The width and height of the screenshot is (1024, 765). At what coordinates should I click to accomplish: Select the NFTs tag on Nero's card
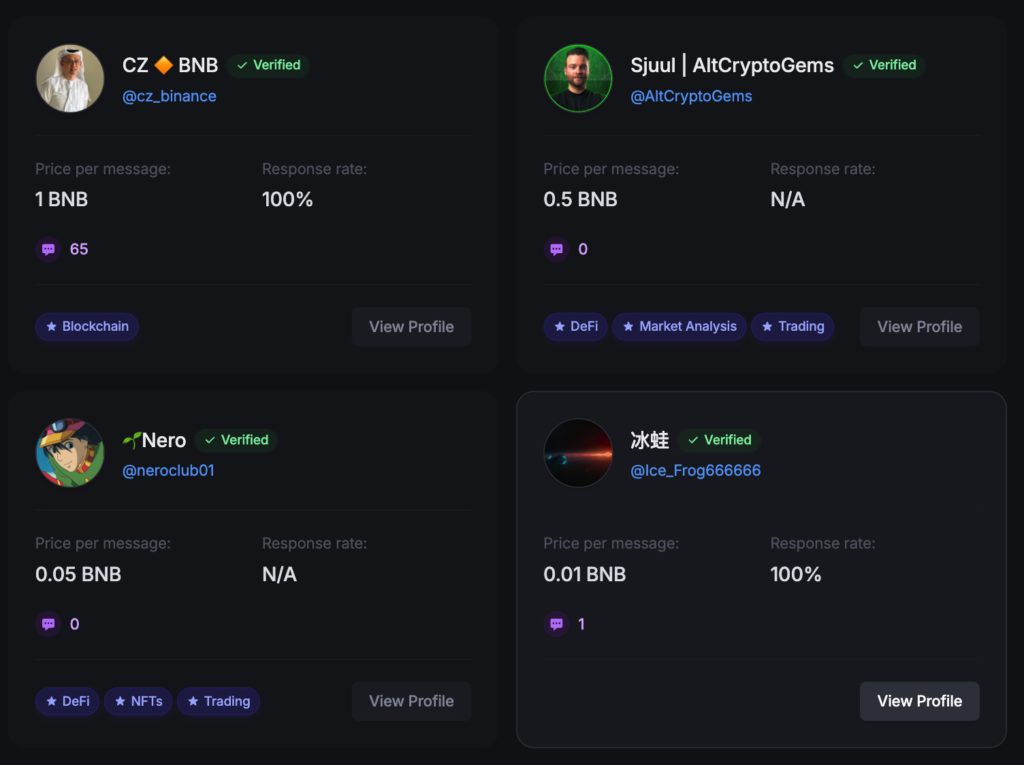coord(138,701)
